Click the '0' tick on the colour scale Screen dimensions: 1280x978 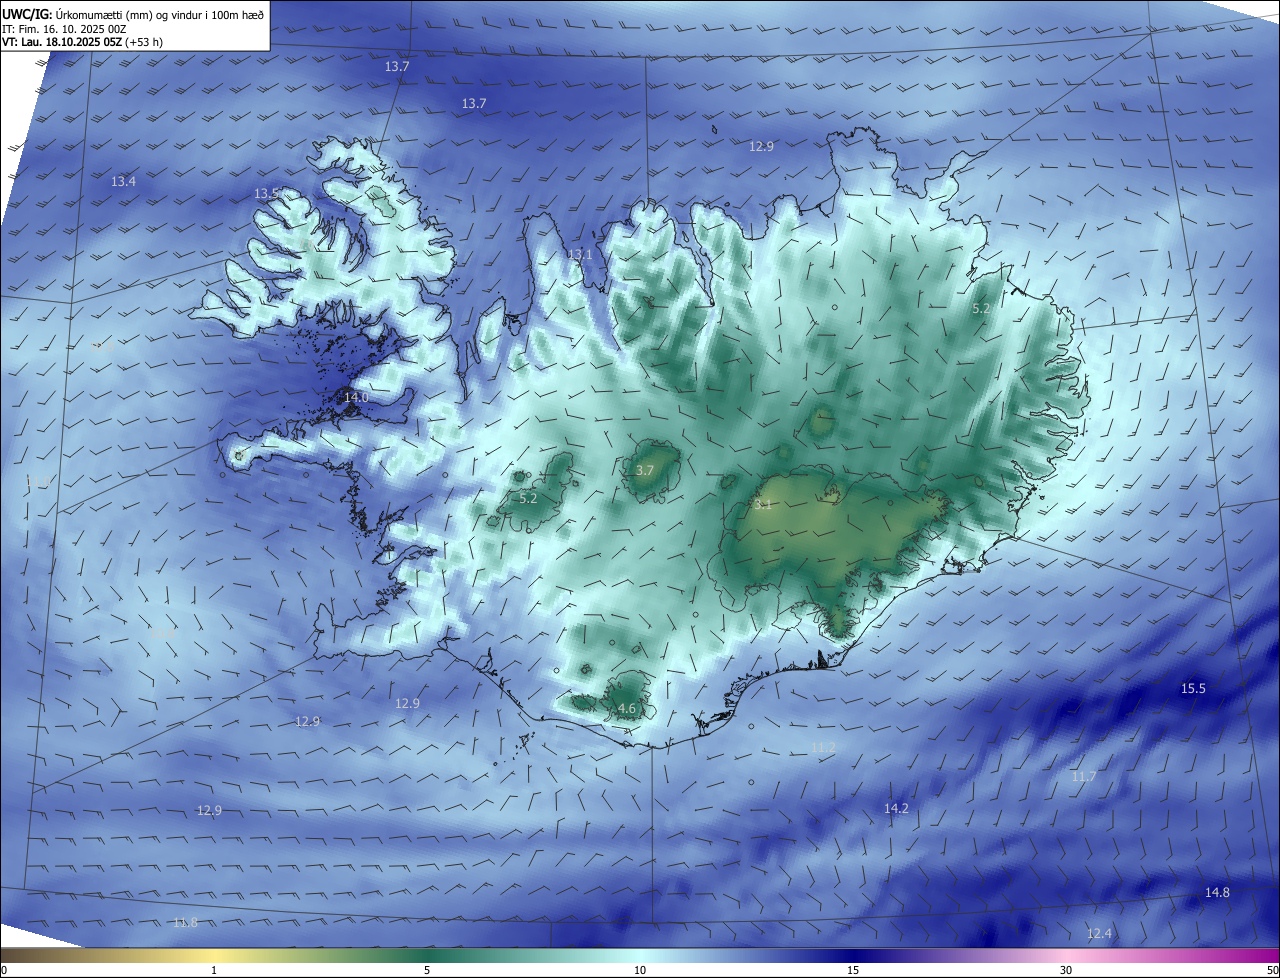click(4, 971)
